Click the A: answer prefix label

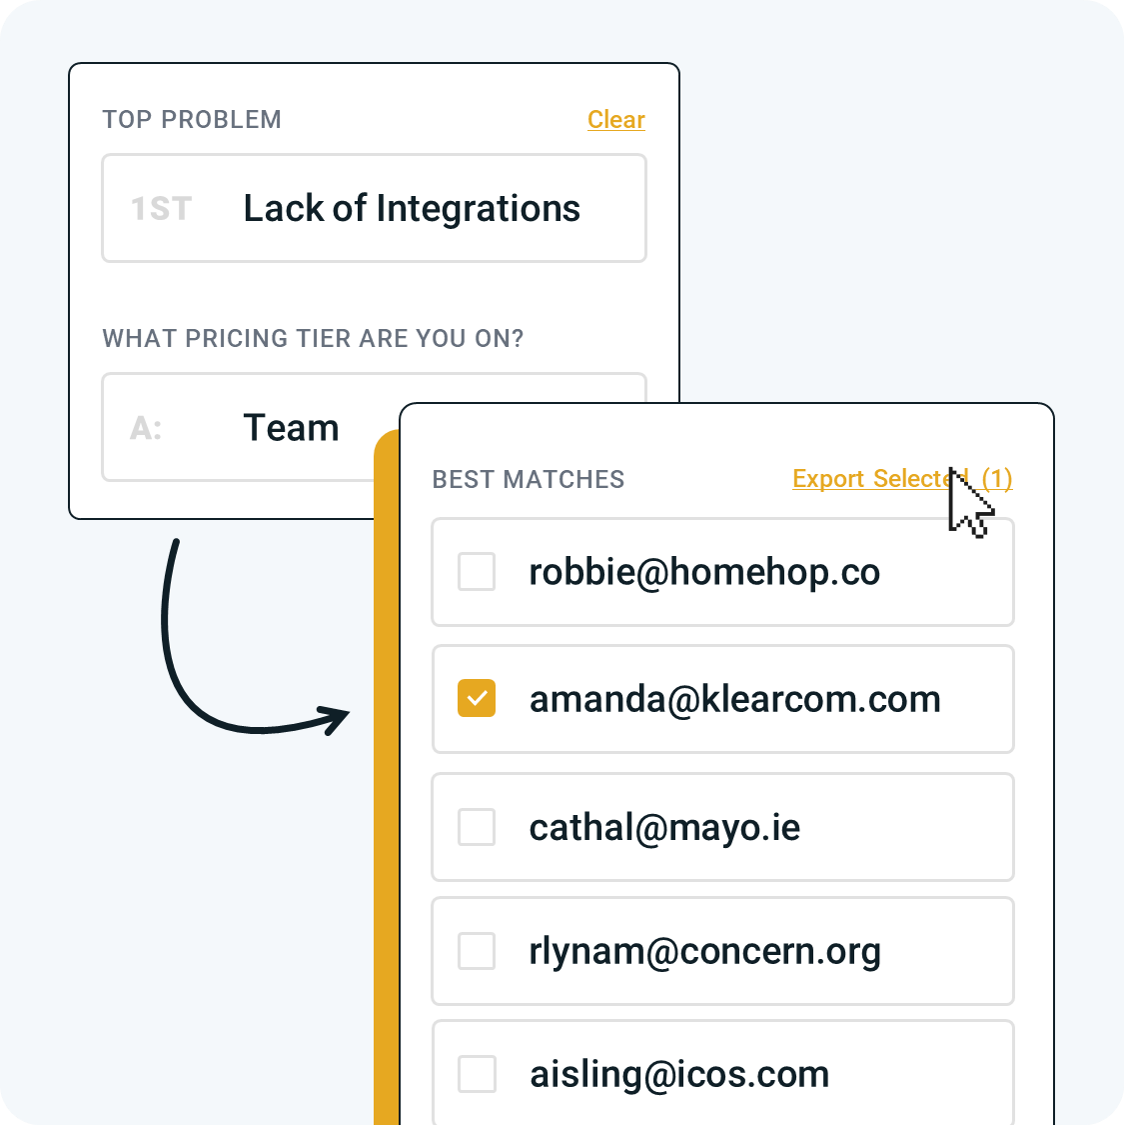[x=146, y=428]
